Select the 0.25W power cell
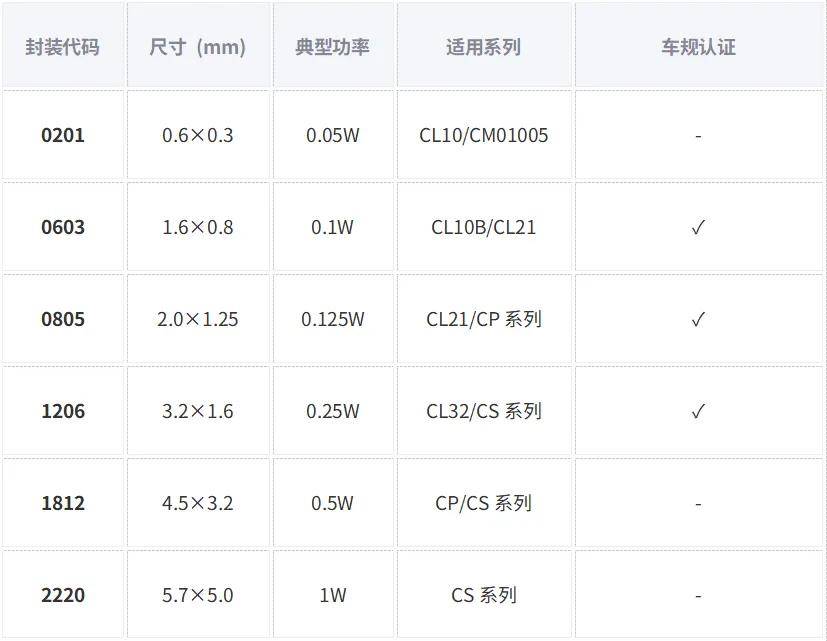The width and height of the screenshot is (827, 641). point(333,411)
